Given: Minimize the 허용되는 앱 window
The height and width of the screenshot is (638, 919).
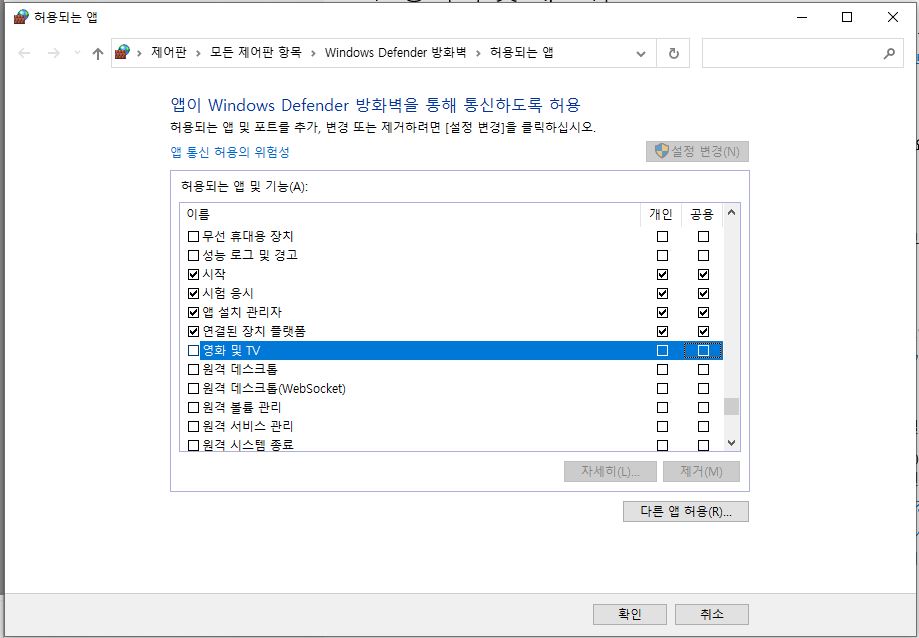Looking at the screenshot, I should pos(801,18).
